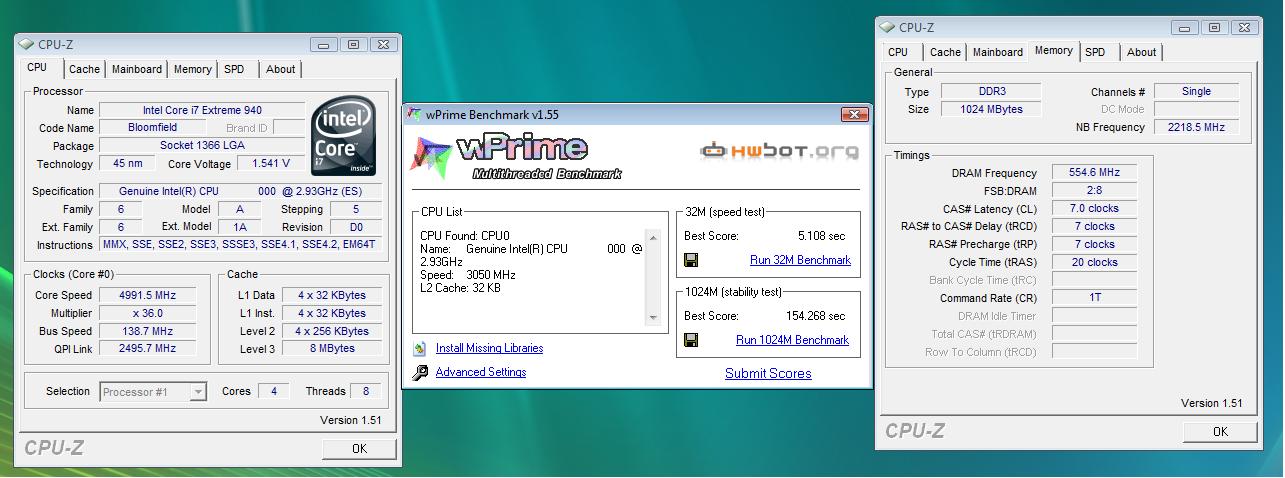Click the CPU List scroll down arrow
1285x478 pixels.
pyautogui.click(x=654, y=317)
